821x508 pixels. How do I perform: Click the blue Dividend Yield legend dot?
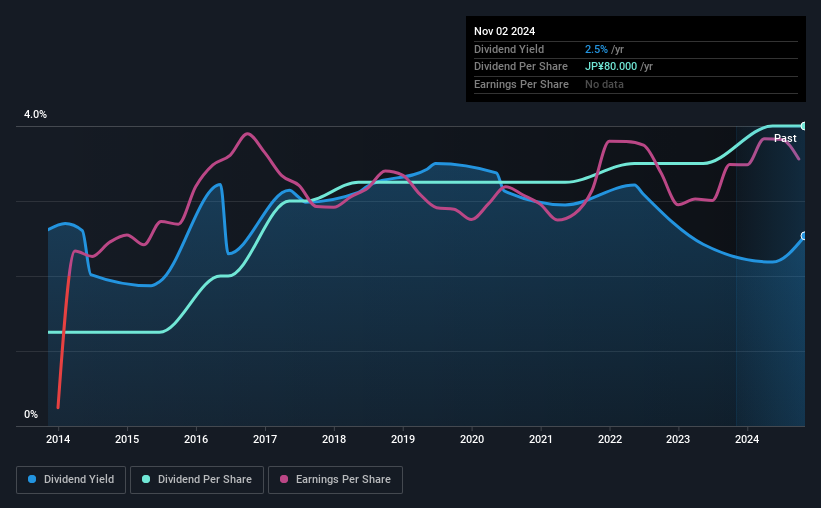pos(32,479)
